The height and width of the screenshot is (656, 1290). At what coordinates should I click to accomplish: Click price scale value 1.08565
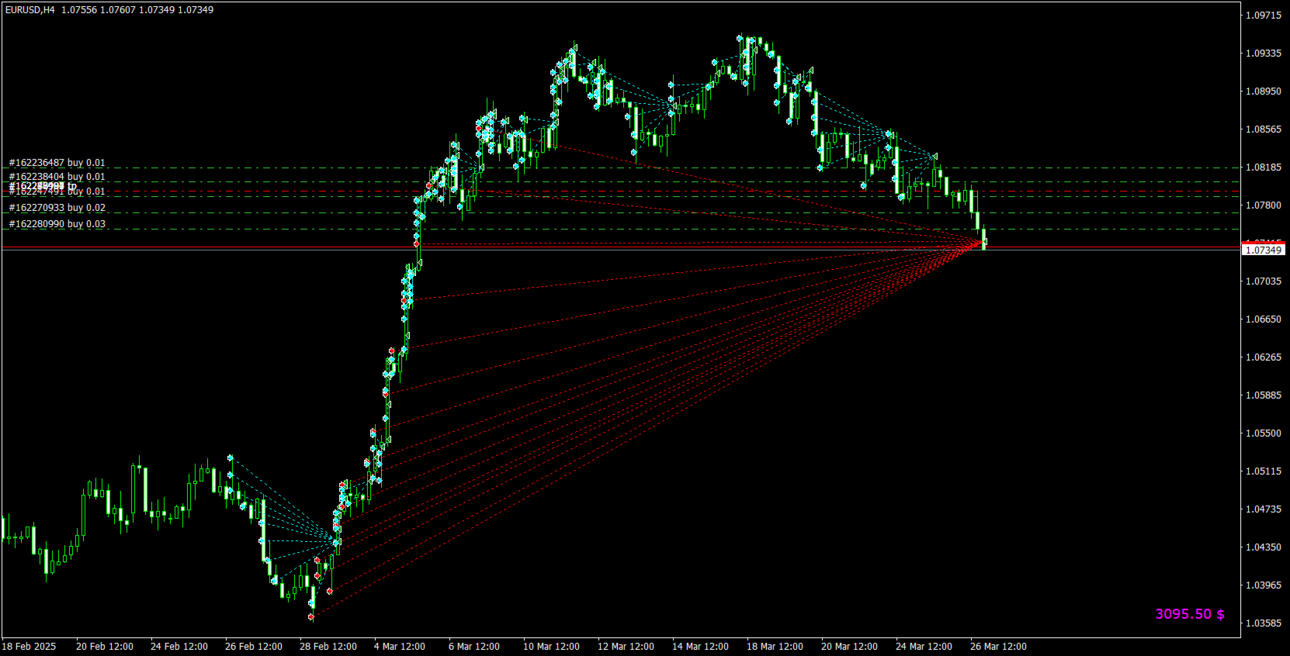[x=1264, y=129]
